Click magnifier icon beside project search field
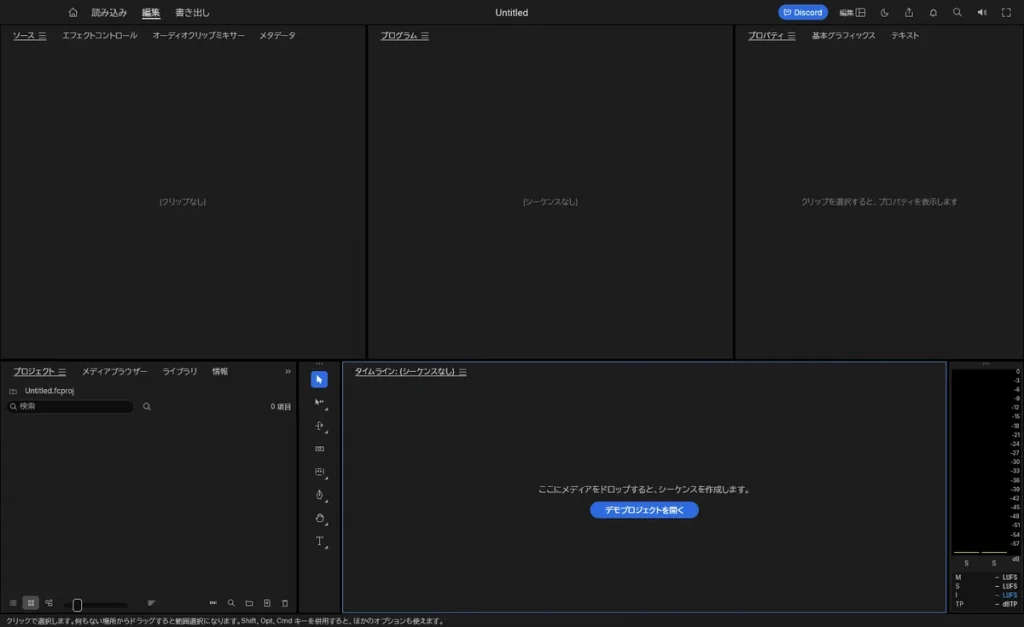The height and width of the screenshot is (627, 1024). [x=147, y=406]
